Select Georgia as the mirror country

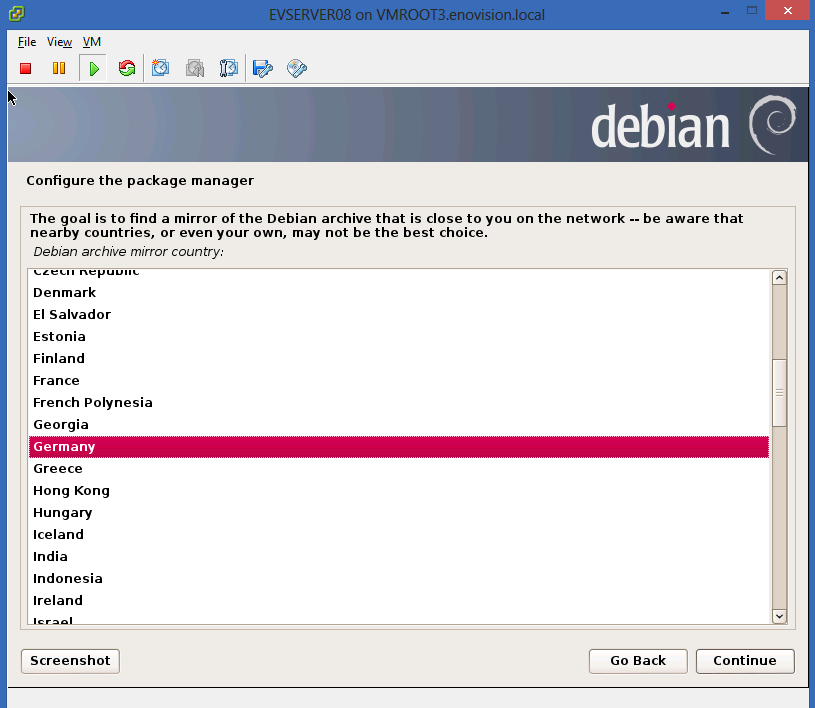(x=399, y=425)
